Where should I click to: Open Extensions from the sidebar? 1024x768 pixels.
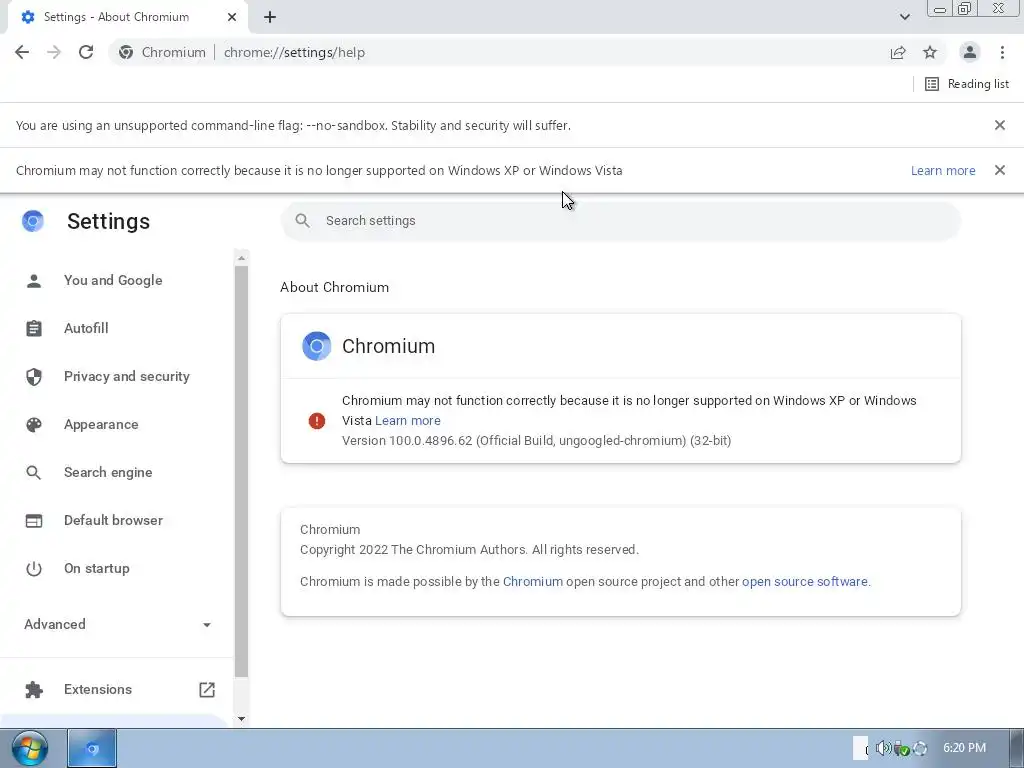(98, 689)
